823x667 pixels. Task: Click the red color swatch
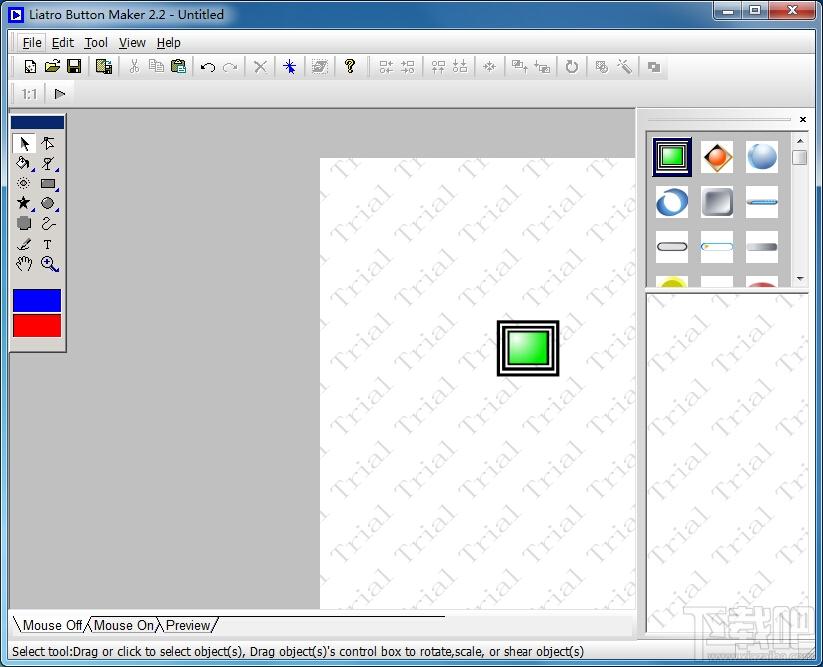tap(37, 325)
